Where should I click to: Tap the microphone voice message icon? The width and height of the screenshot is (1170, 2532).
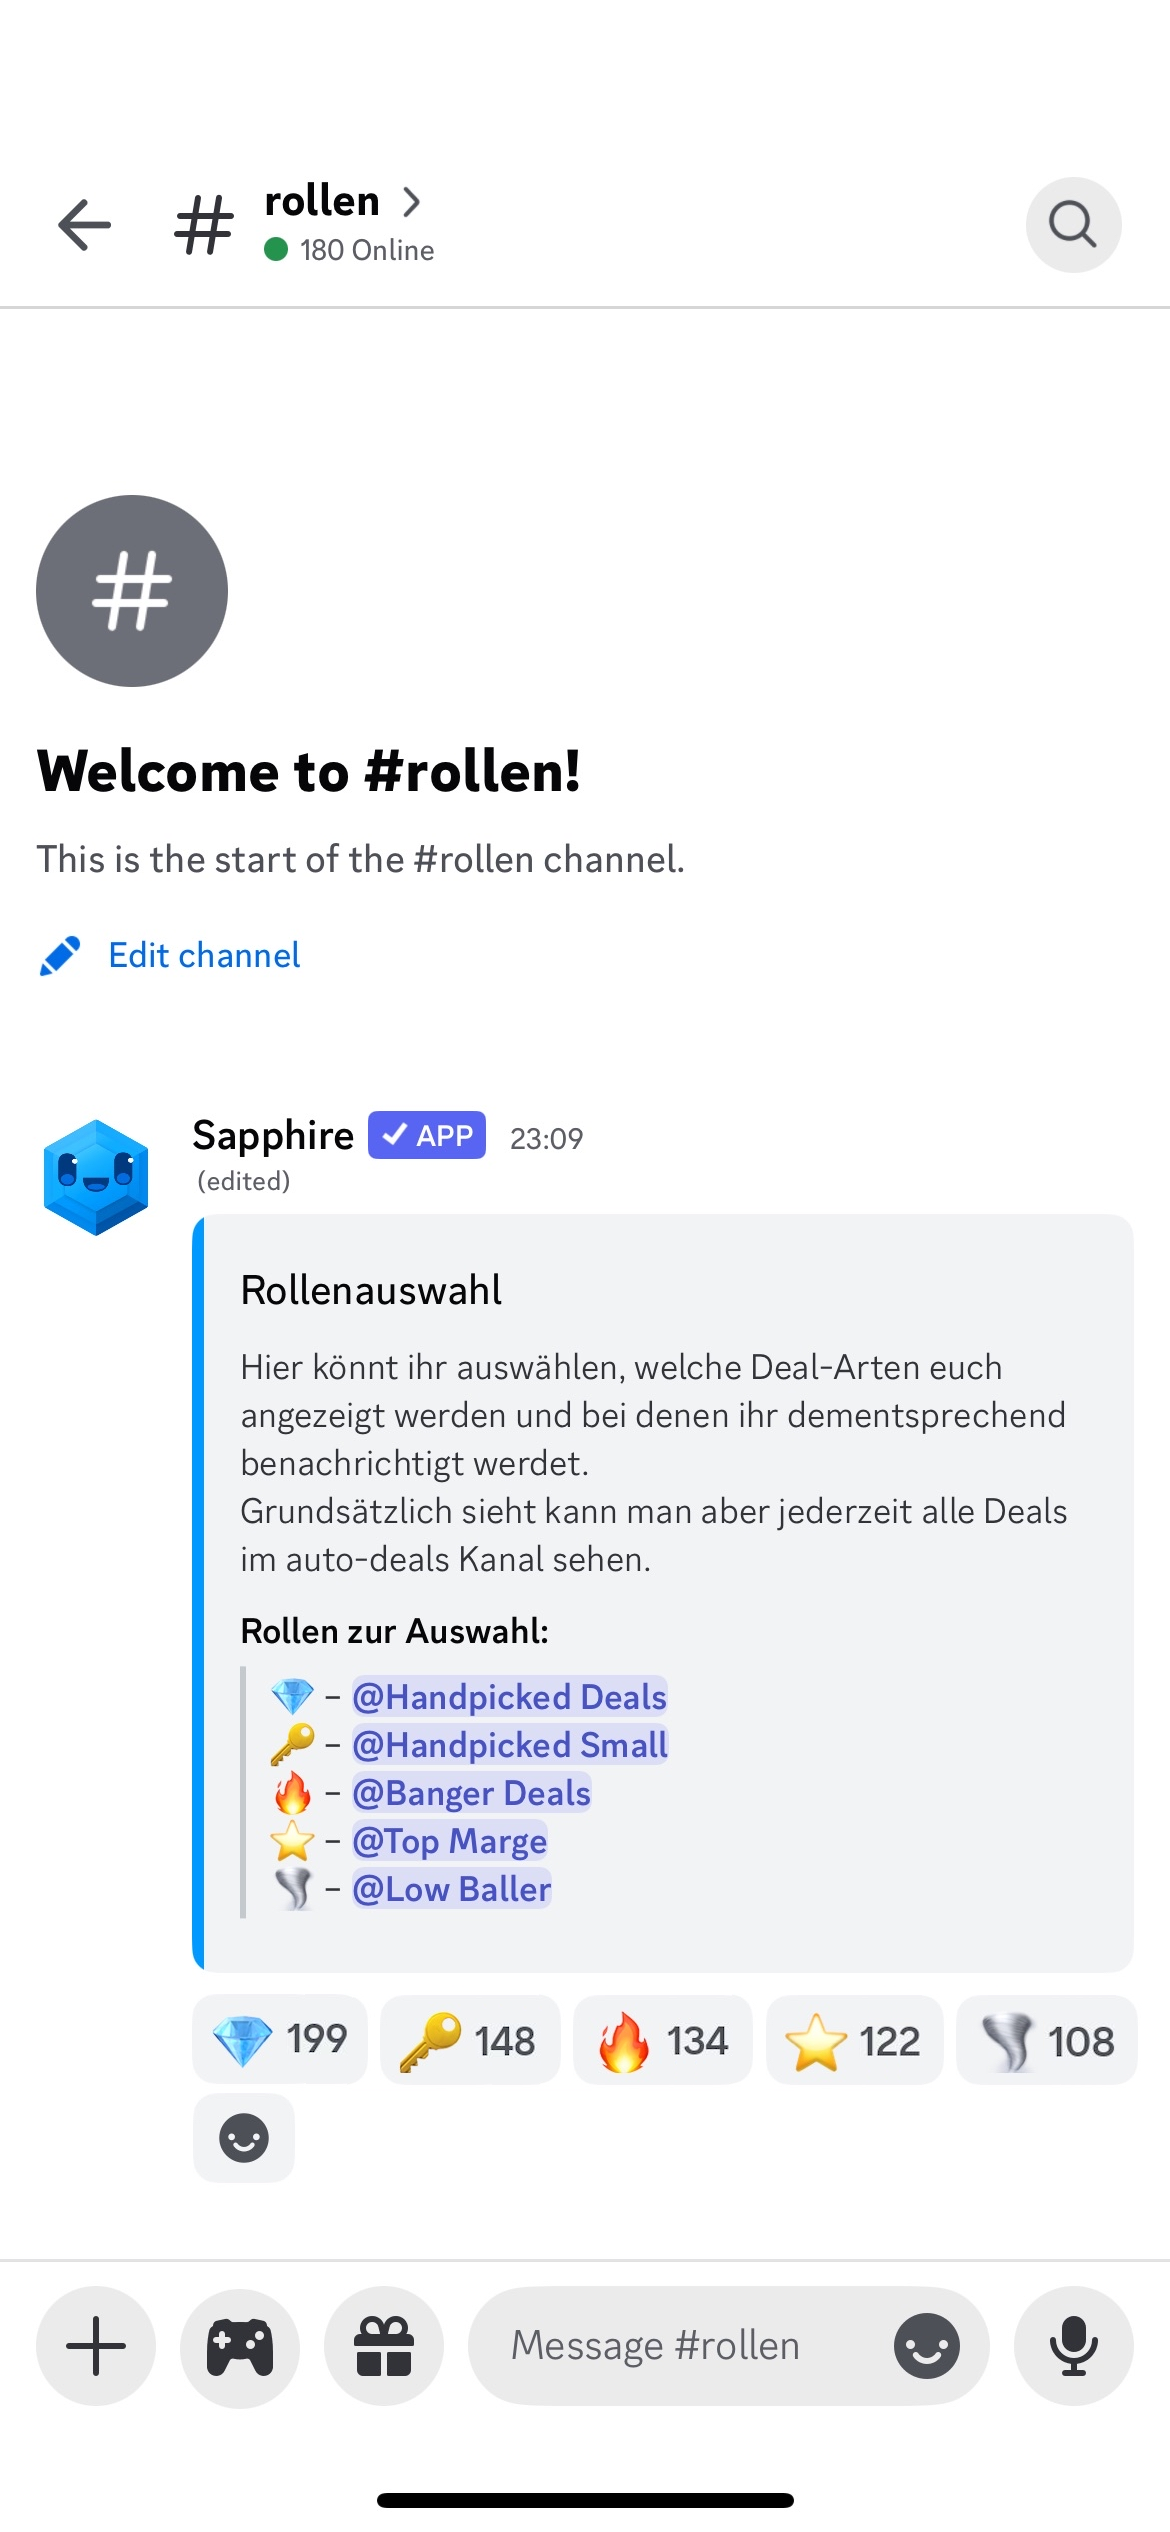1074,2345
